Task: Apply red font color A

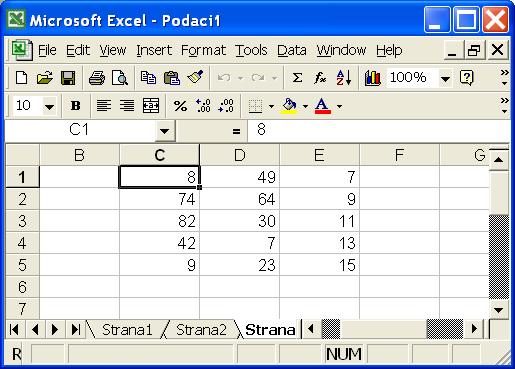Action: click(x=322, y=106)
